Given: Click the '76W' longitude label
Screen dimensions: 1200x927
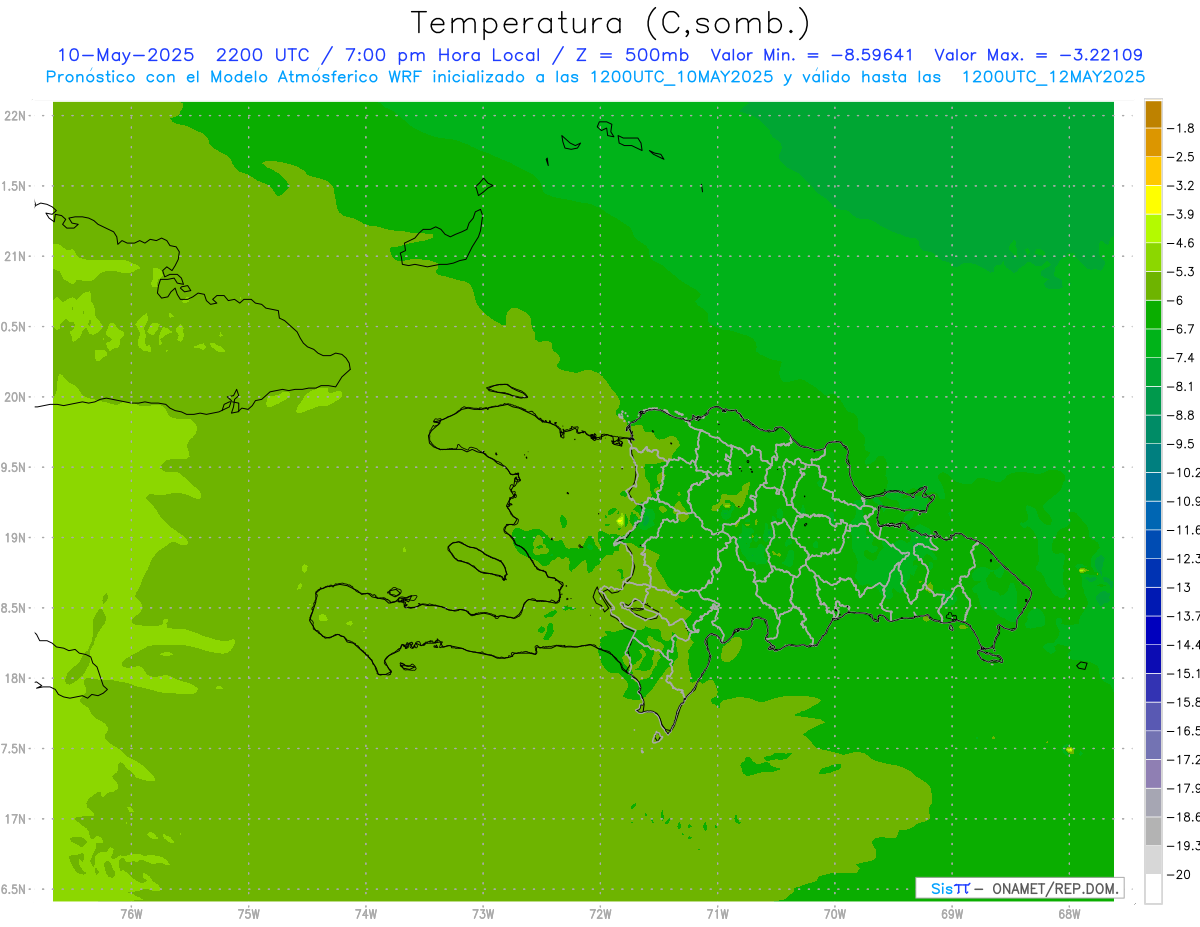Looking at the screenshot, I should click(131, 913).
